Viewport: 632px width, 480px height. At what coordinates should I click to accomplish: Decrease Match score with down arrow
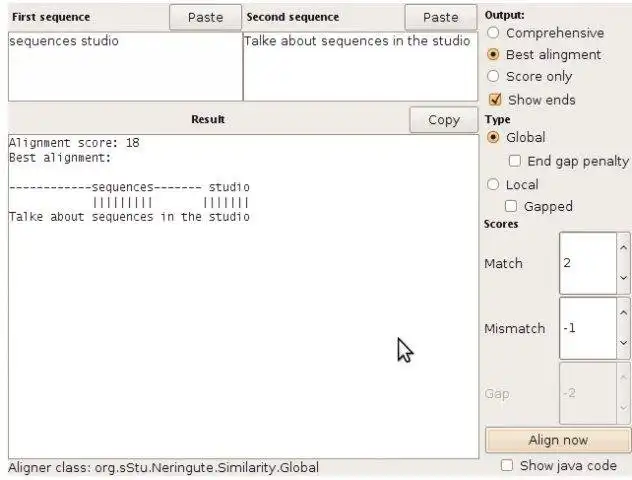[623, 278]
